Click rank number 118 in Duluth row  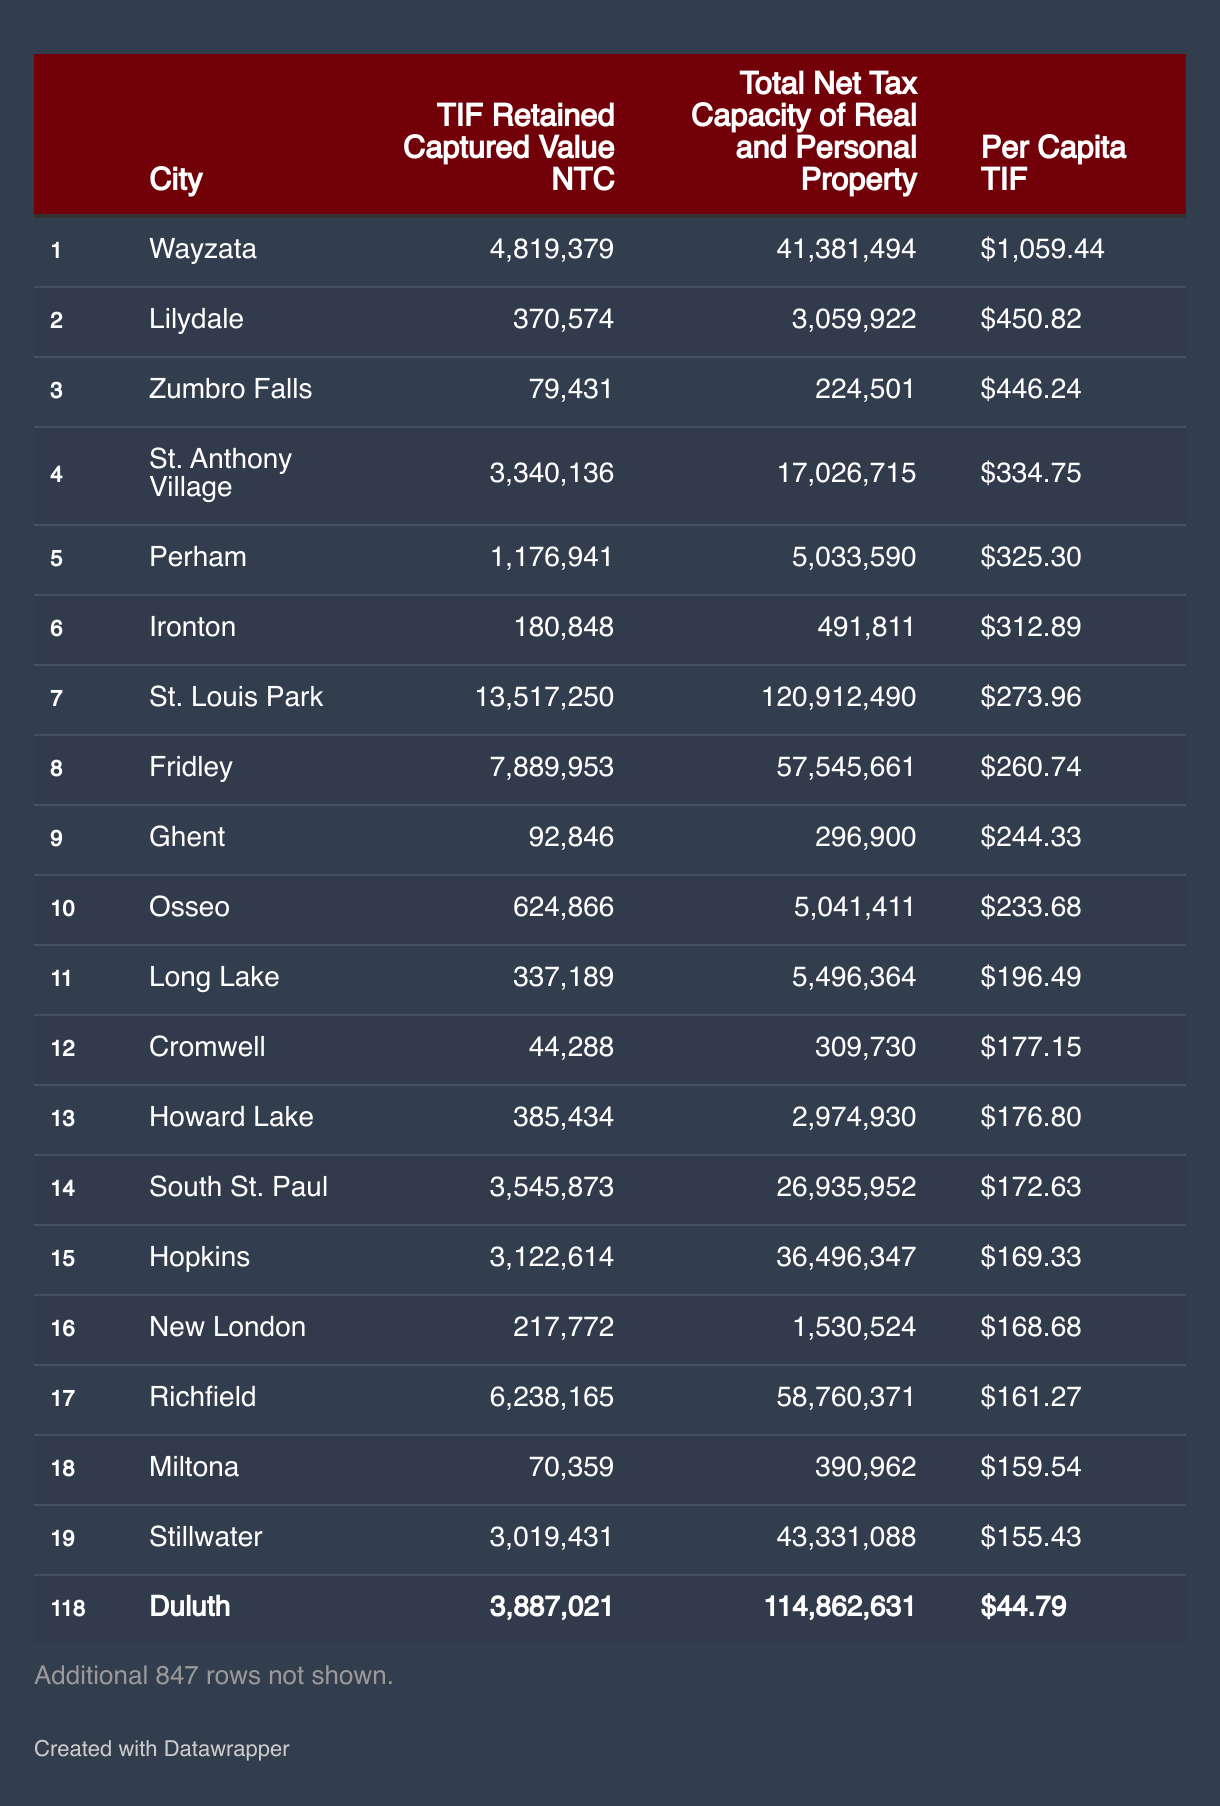coord(68,1608)
